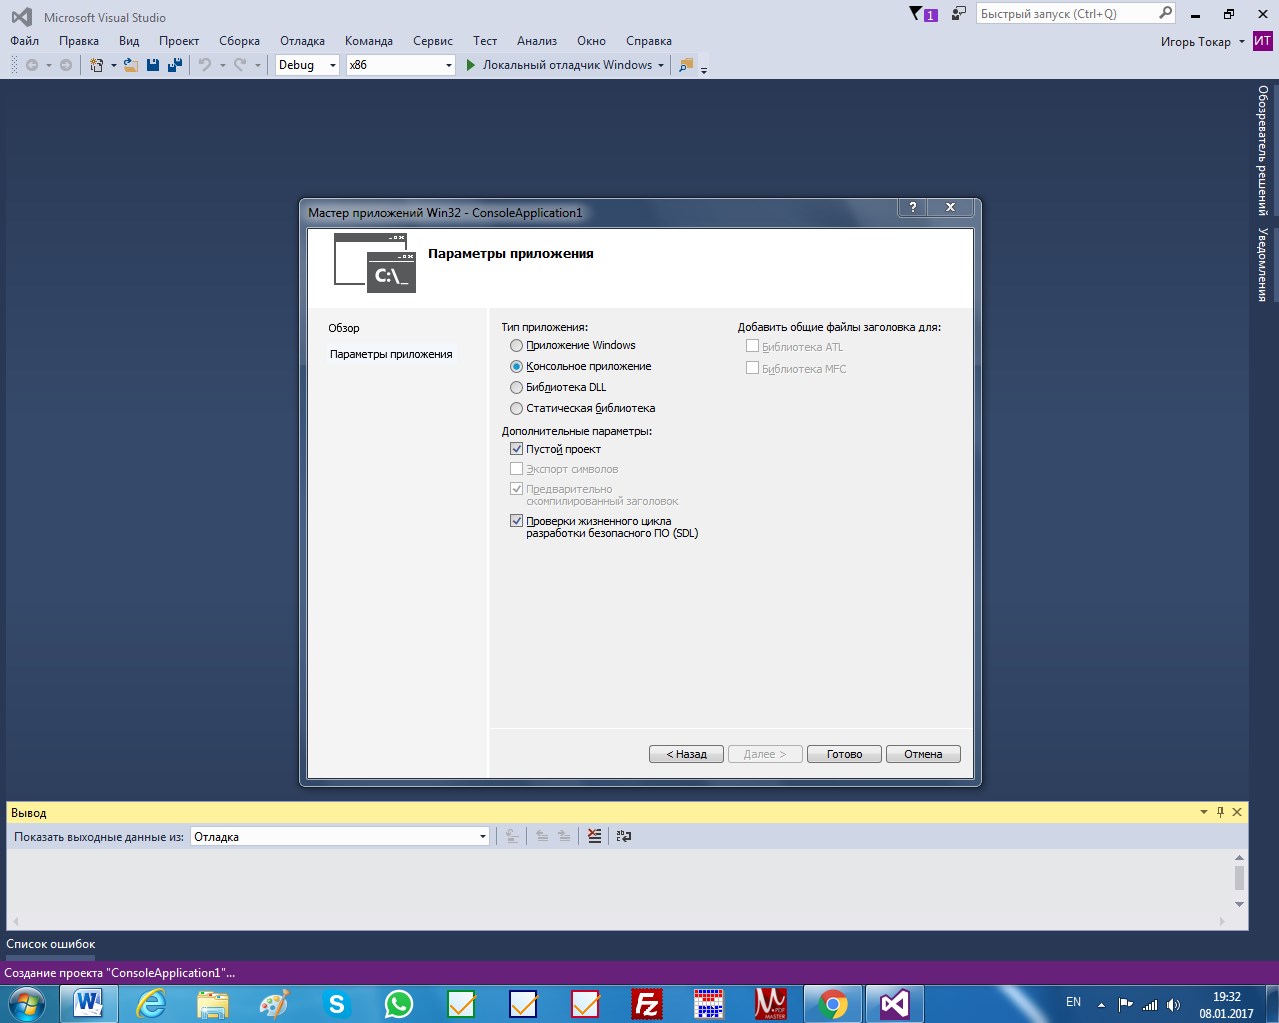
Task: Expand the New Project dropdown arrow
Action: 113,65
